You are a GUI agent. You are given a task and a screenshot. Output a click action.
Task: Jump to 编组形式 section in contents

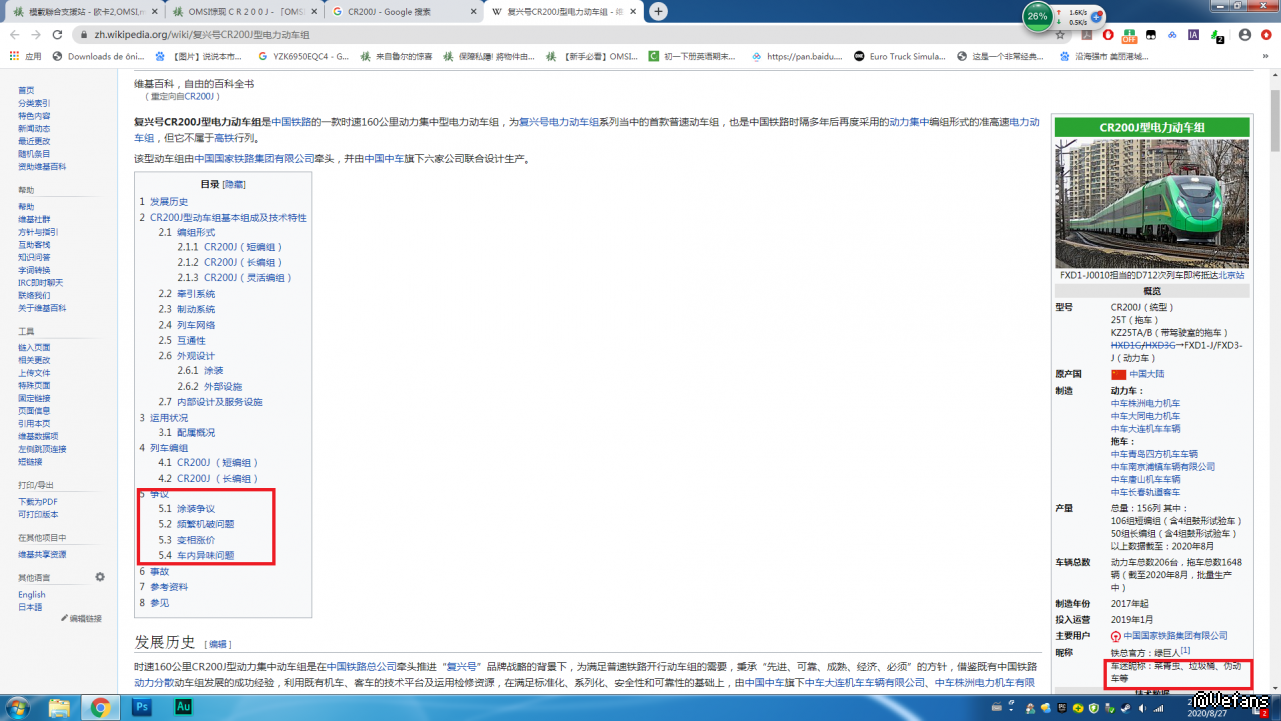[196, 232]
